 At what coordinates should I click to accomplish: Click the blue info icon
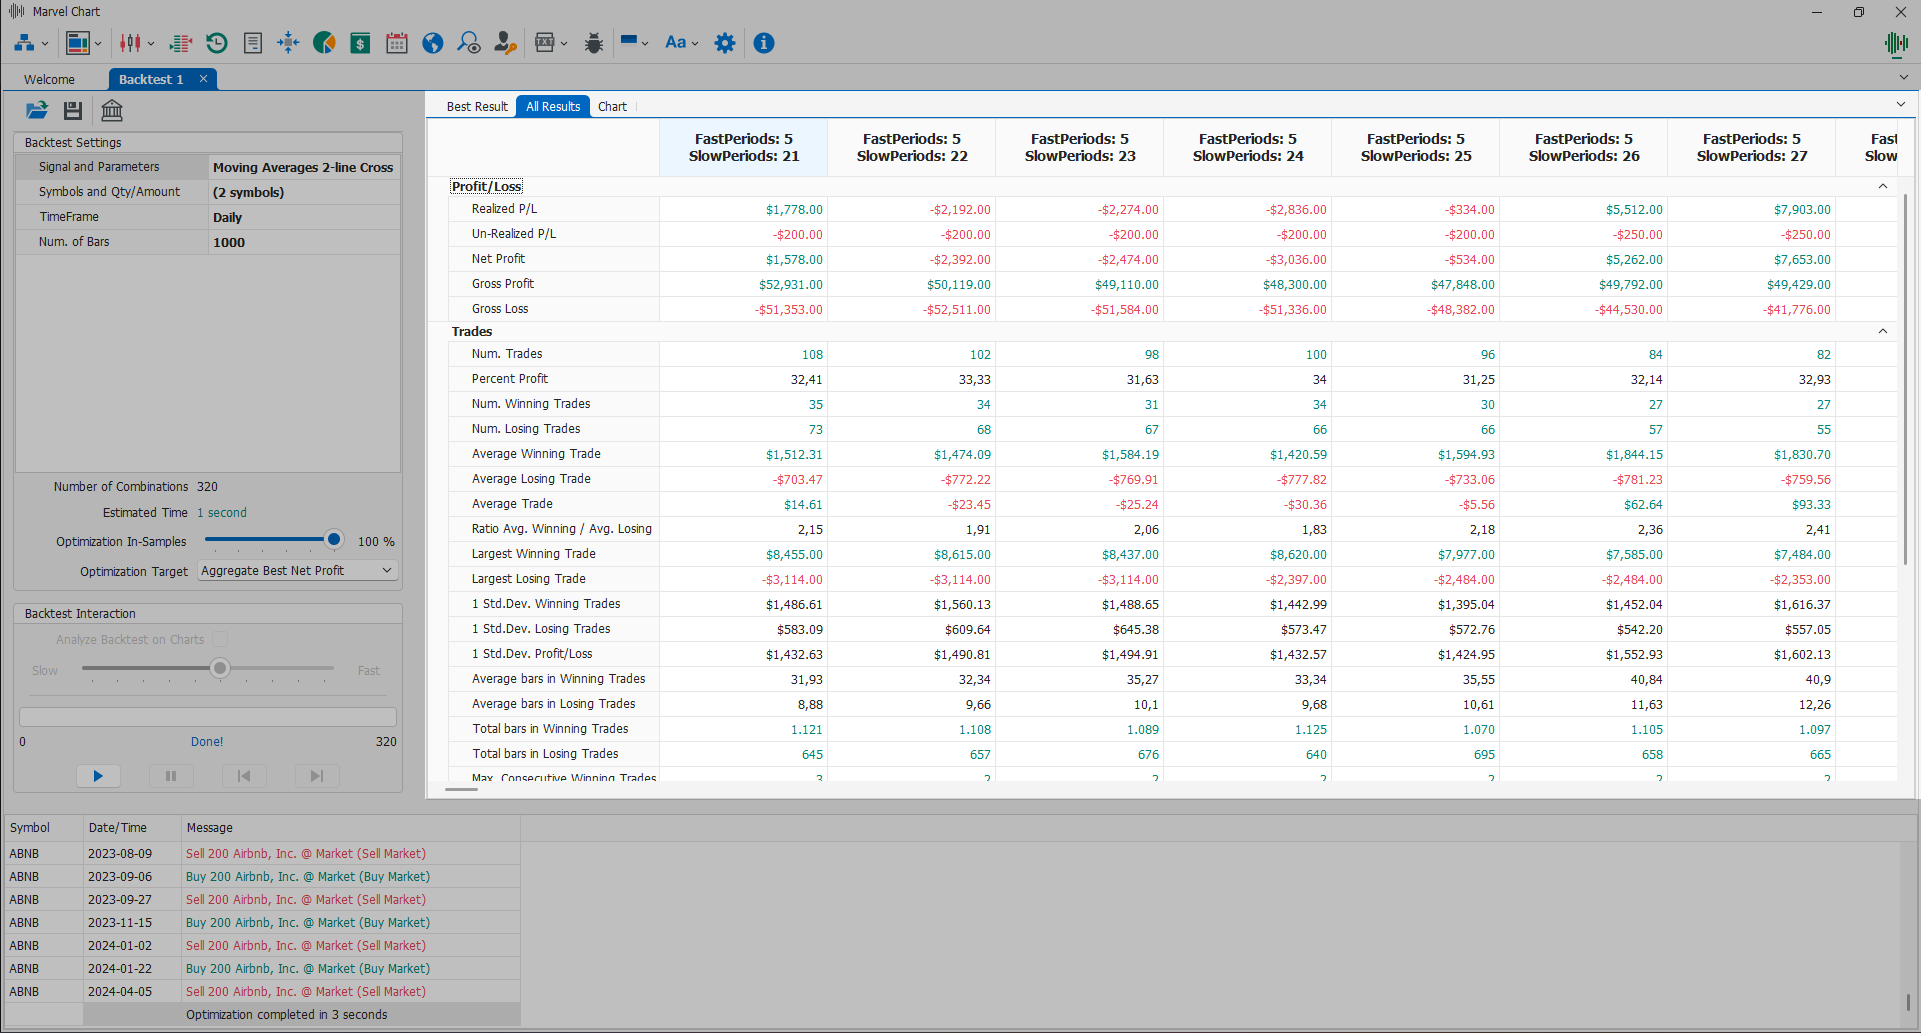(764, 43)
